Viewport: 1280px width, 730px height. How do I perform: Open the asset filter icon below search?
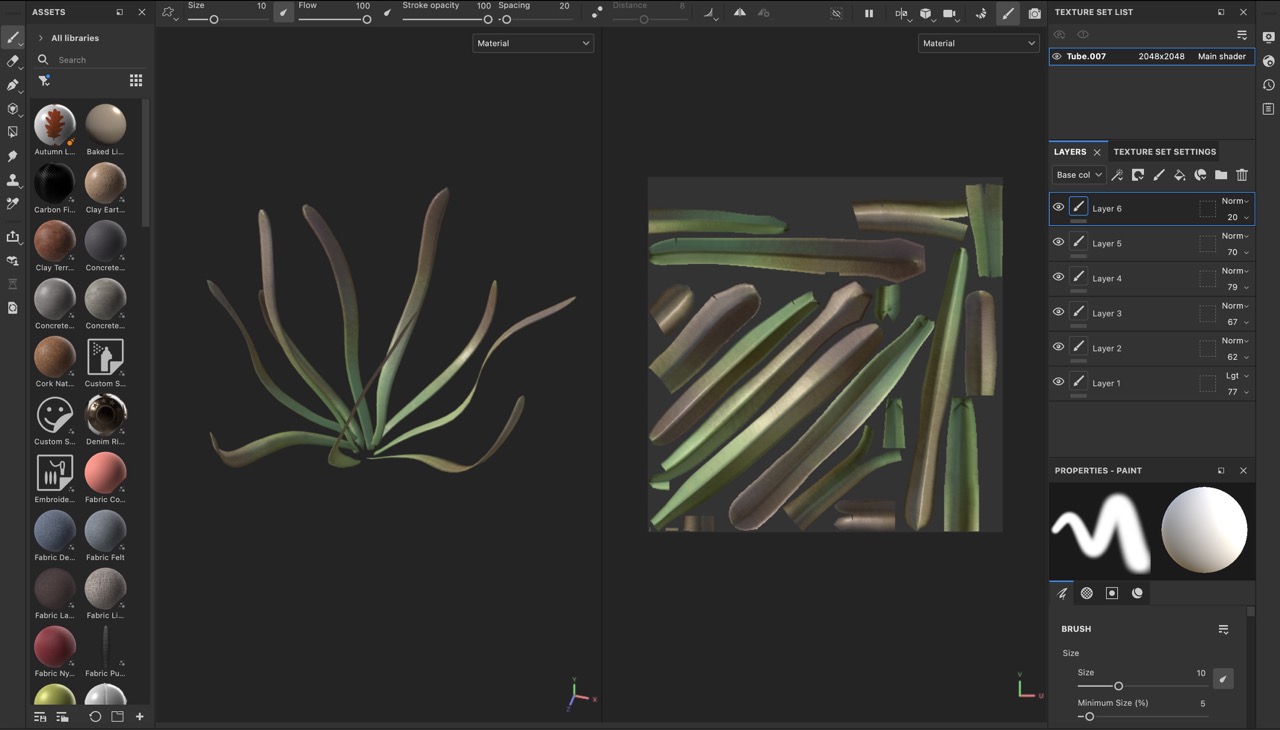coord(44,81)
